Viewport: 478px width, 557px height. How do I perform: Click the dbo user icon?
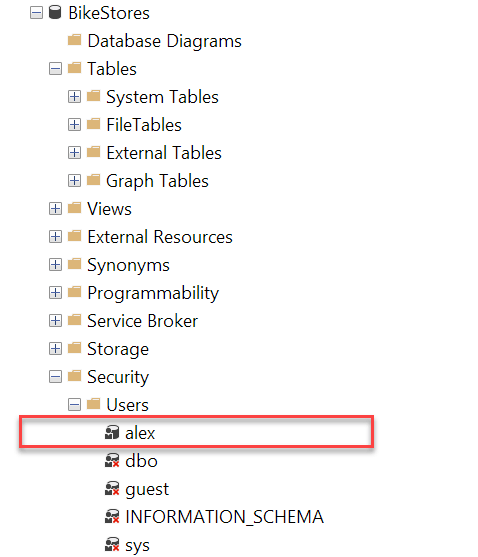pyautogui.click(x=112, y=460)
